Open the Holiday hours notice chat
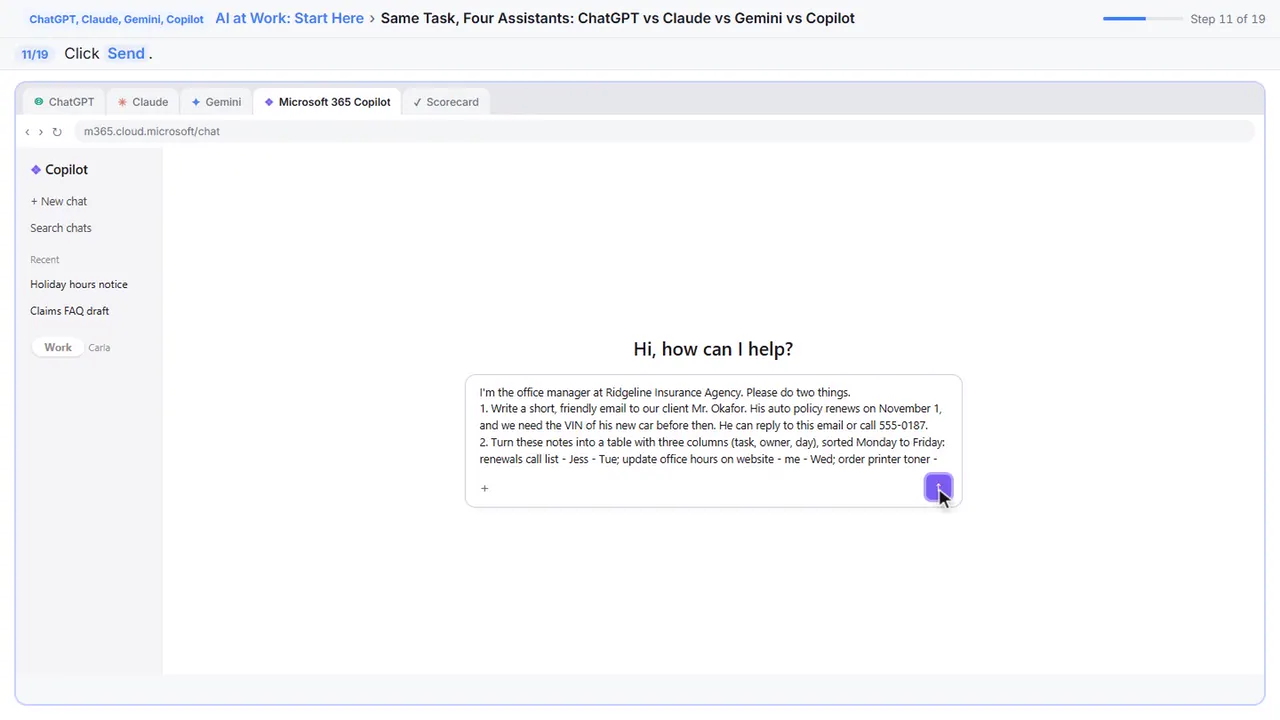The width and height of the screenshot is (1280, 720). click(79, 284)
